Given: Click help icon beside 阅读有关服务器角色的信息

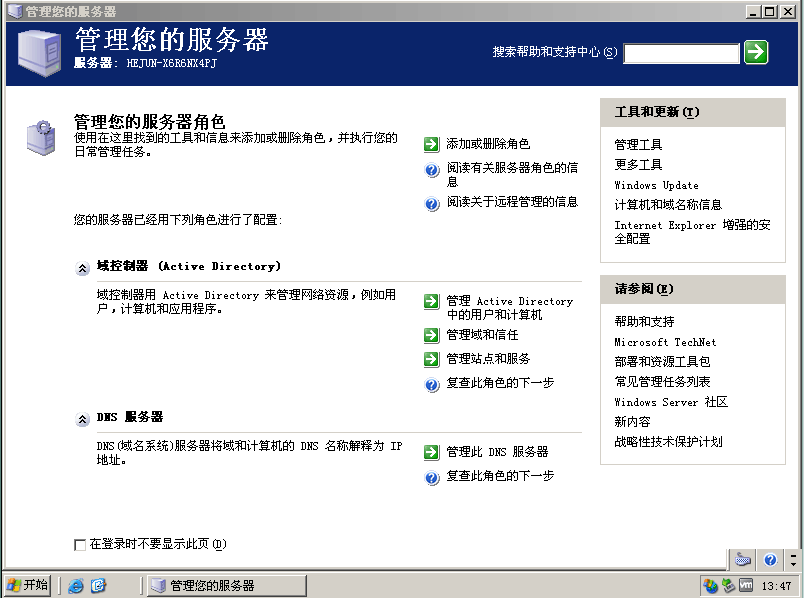Looking at the screenshot, I should click(x=432, y=171).
